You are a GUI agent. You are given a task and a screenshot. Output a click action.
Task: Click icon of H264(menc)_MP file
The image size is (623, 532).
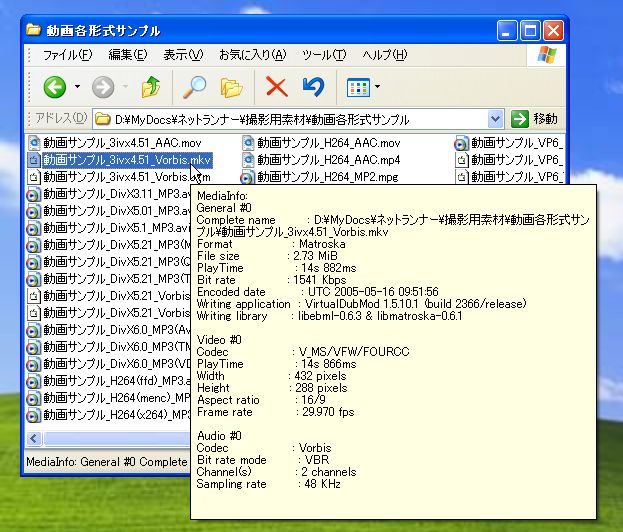33,399
